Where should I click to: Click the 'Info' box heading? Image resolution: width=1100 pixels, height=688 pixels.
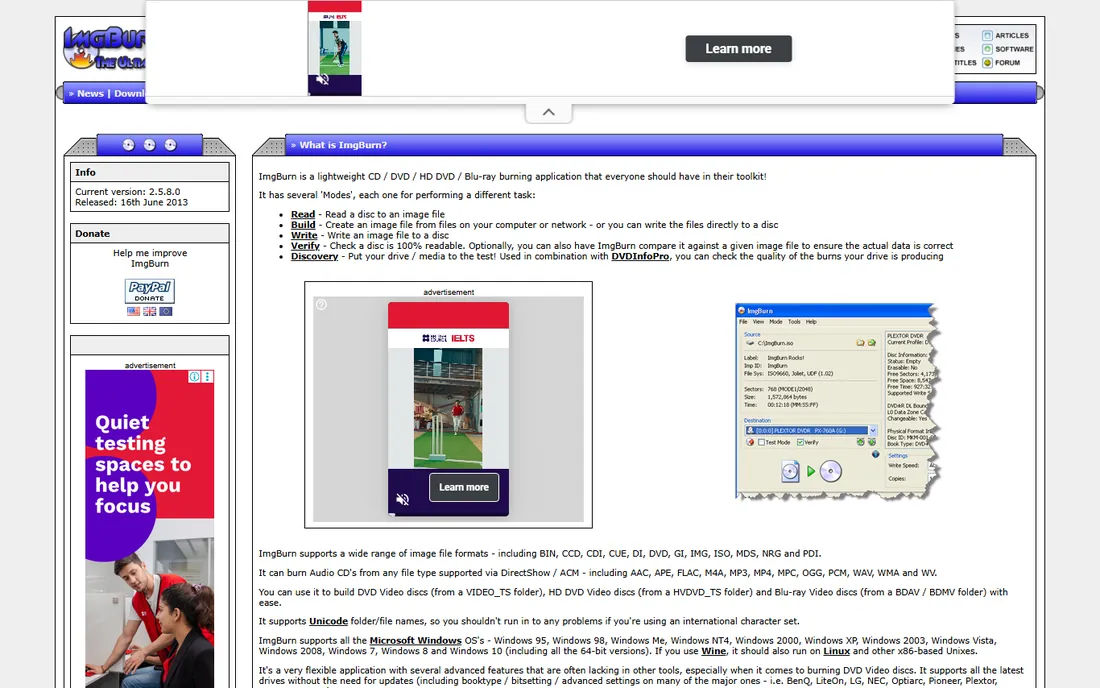coord(149,173)
